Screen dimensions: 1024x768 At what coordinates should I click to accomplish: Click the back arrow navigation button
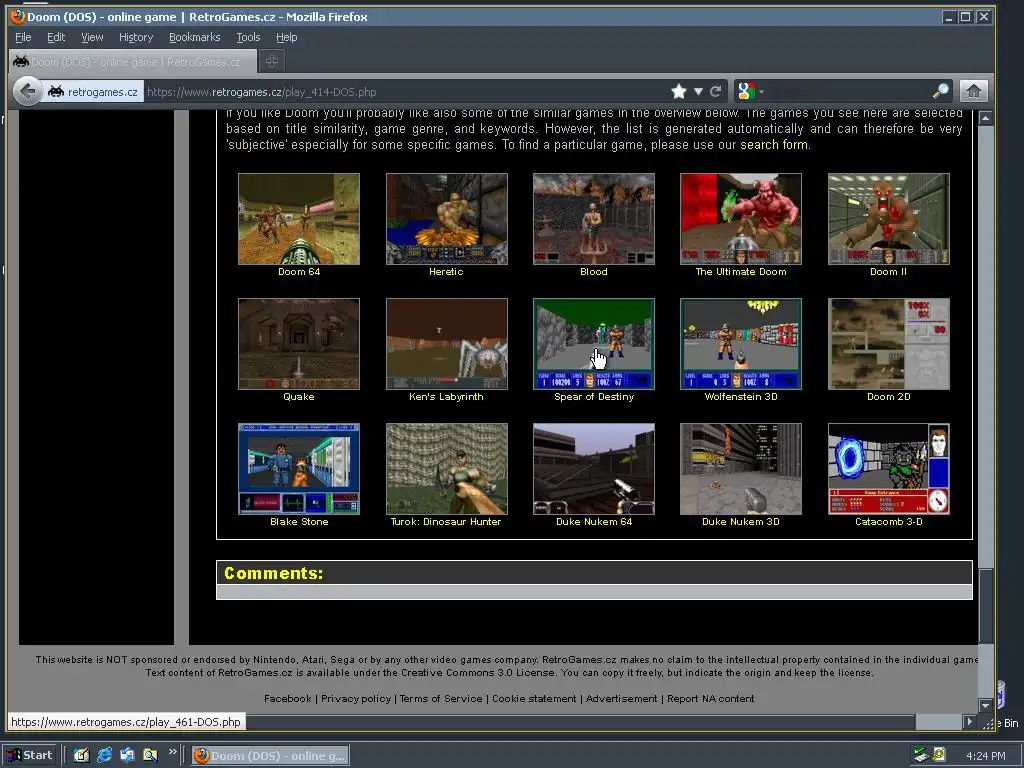click(27, 91)
